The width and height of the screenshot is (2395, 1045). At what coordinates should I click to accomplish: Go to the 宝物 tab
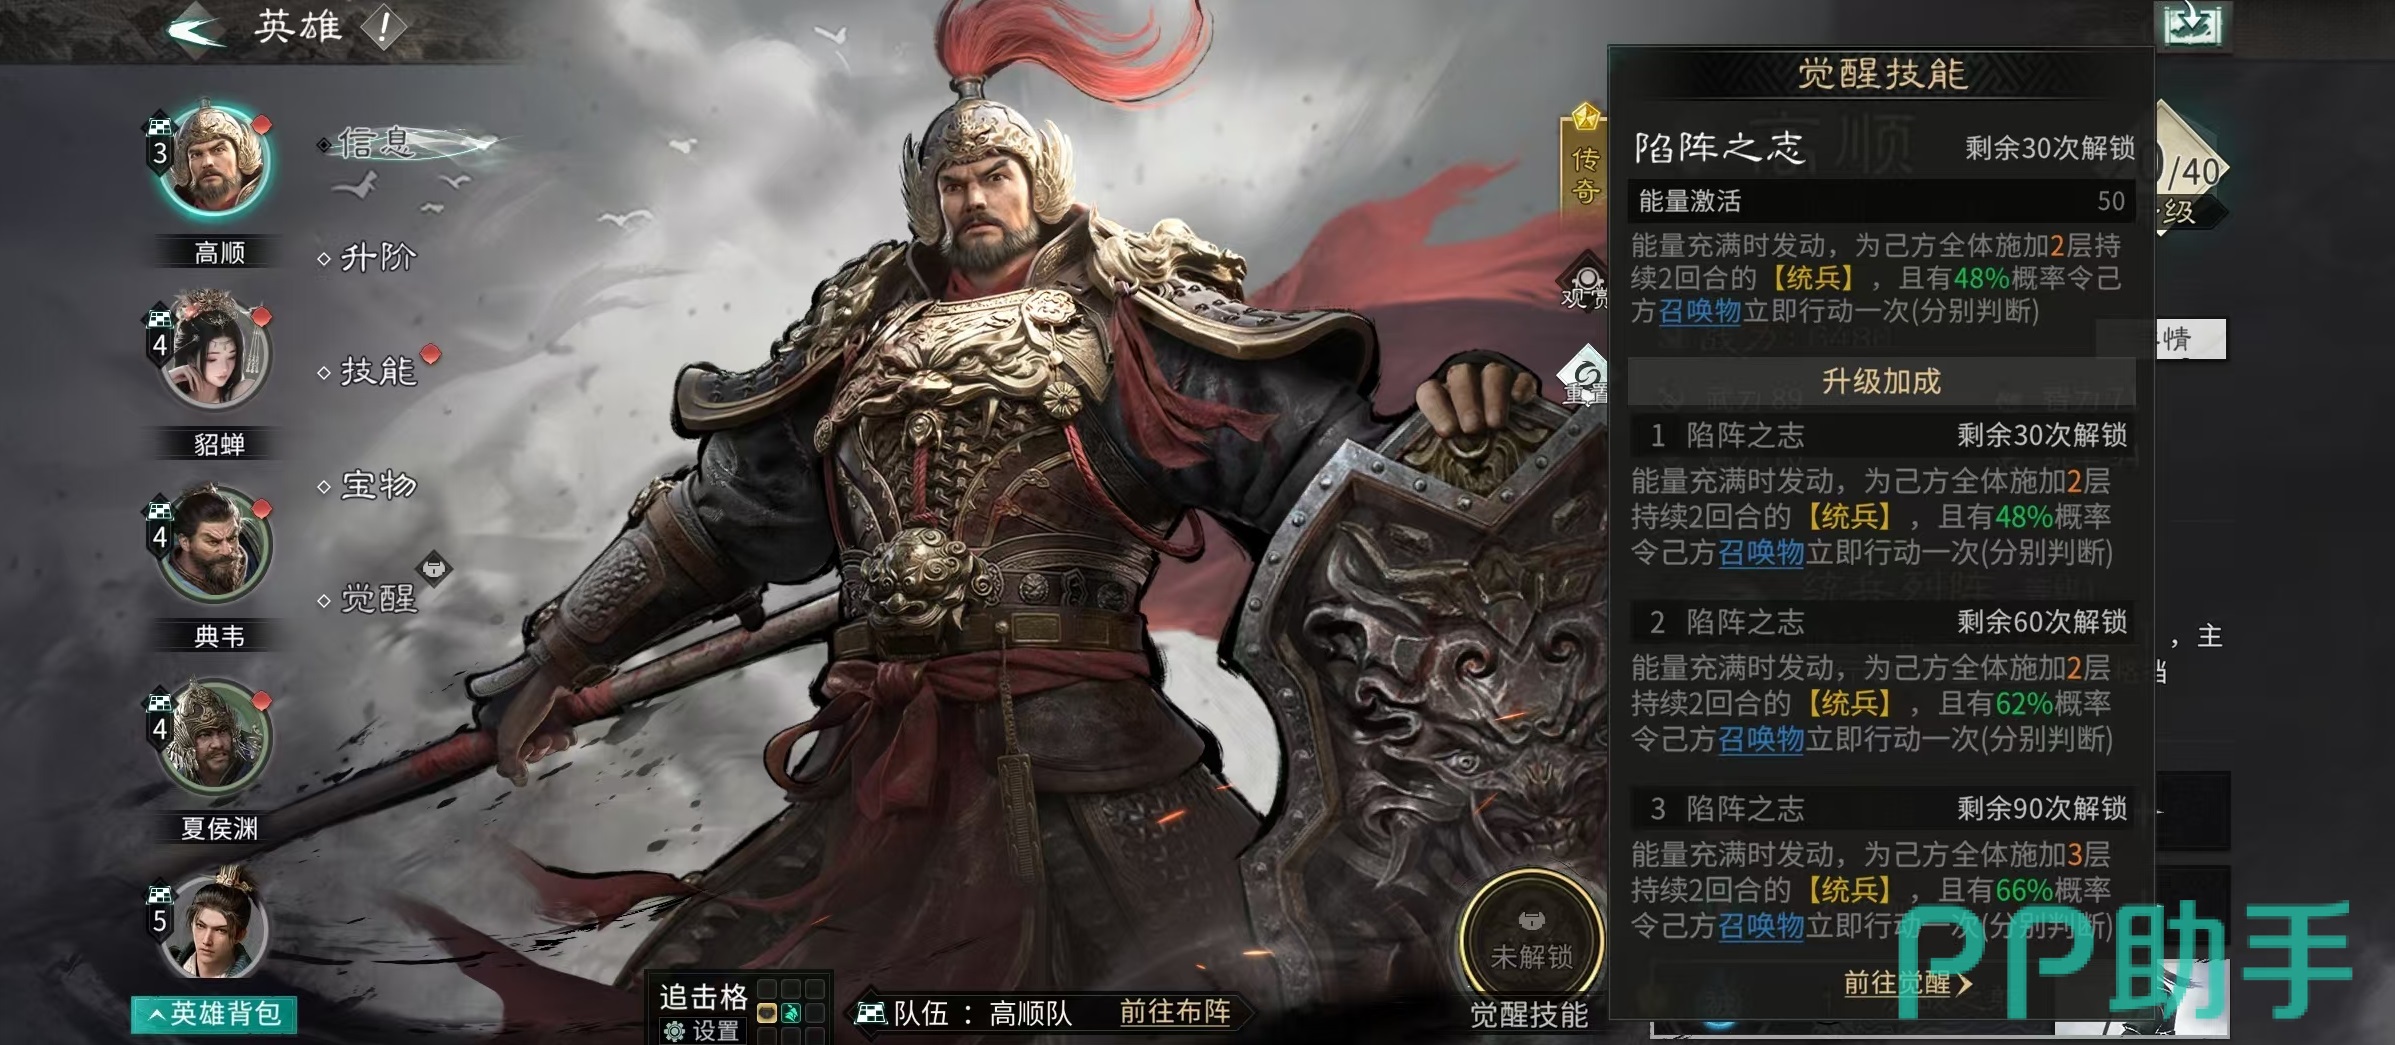376,486
